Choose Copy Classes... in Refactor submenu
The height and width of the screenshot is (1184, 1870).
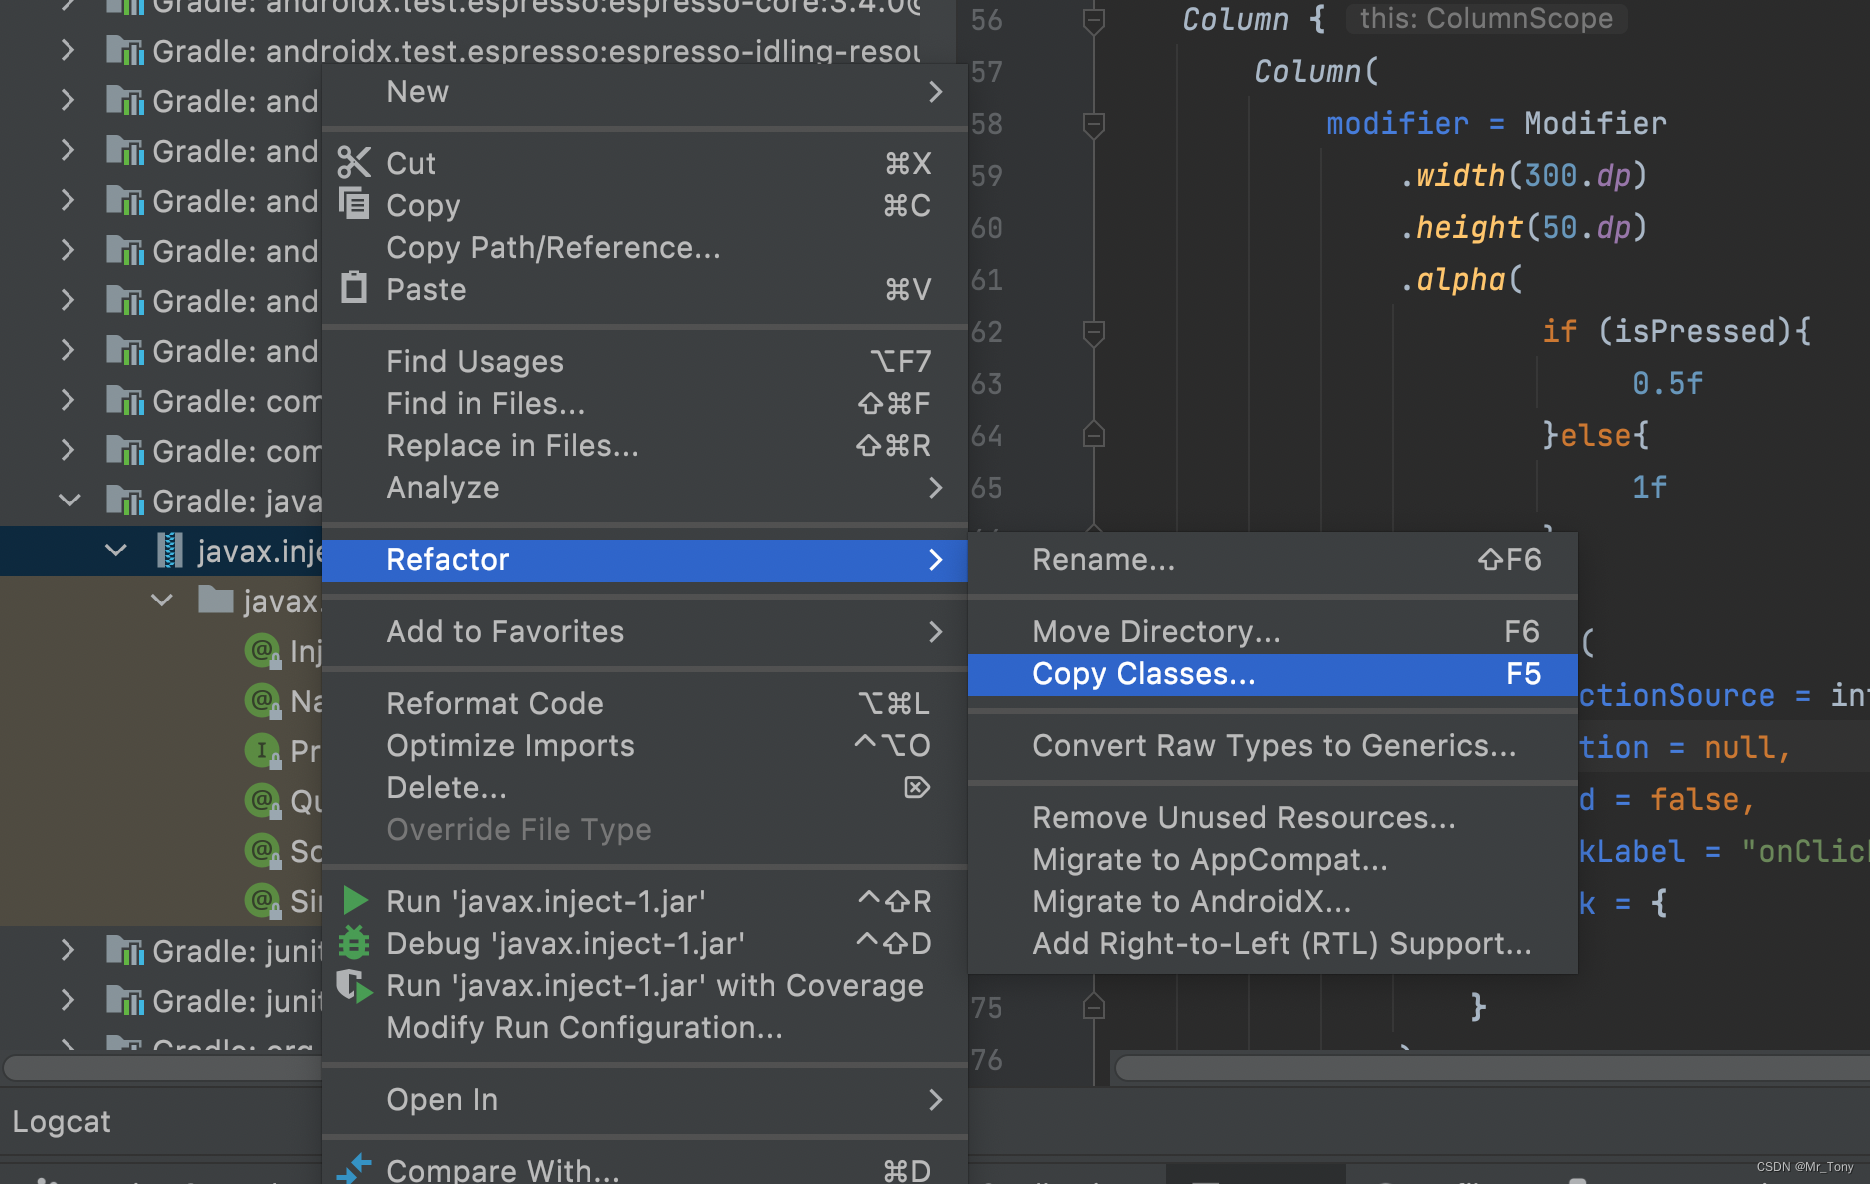click(x=1273, y=674)
